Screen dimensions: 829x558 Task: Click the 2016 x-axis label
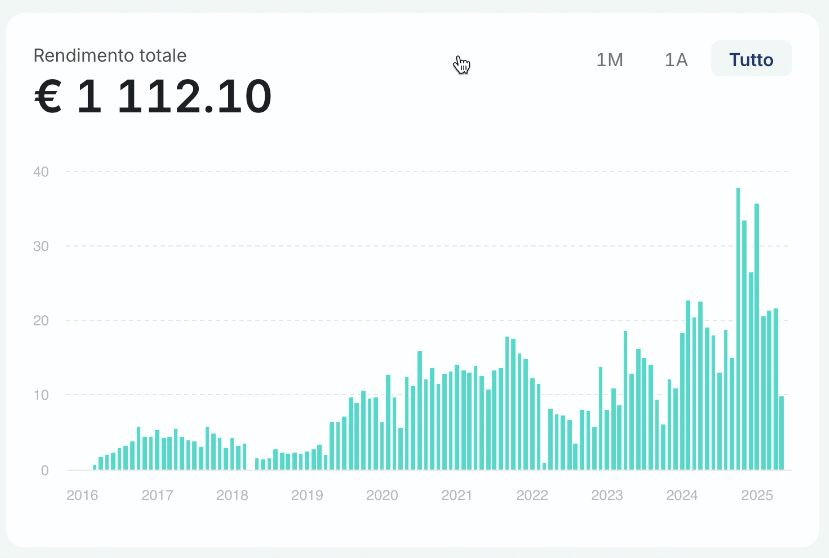coord(82,495)
